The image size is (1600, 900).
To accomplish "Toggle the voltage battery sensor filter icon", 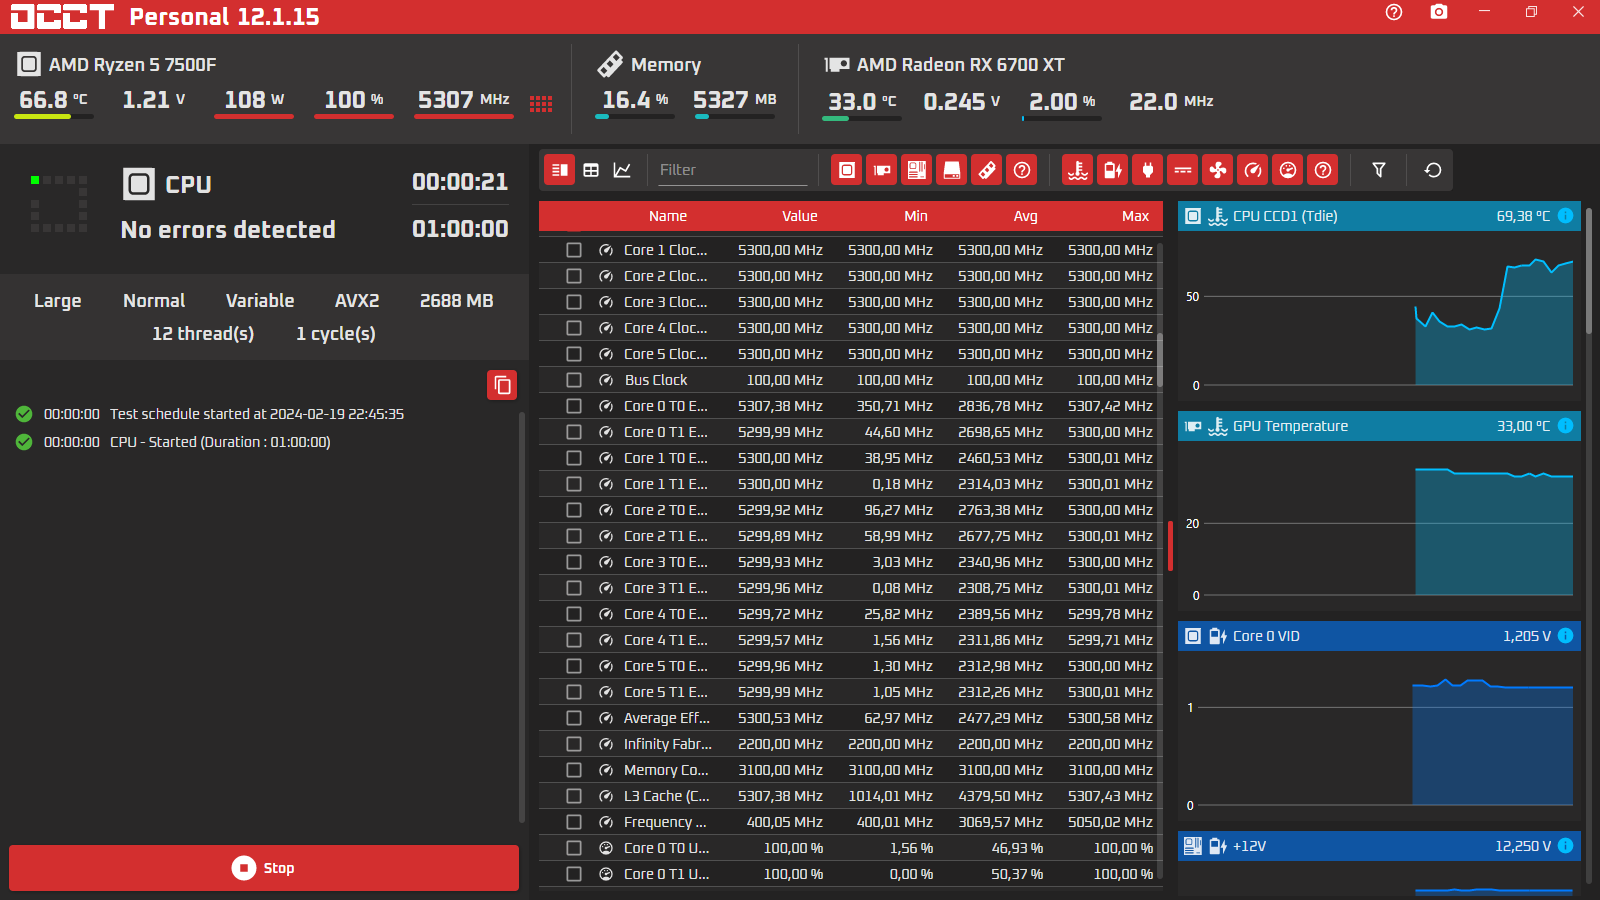I will (x=1113, y=170).
